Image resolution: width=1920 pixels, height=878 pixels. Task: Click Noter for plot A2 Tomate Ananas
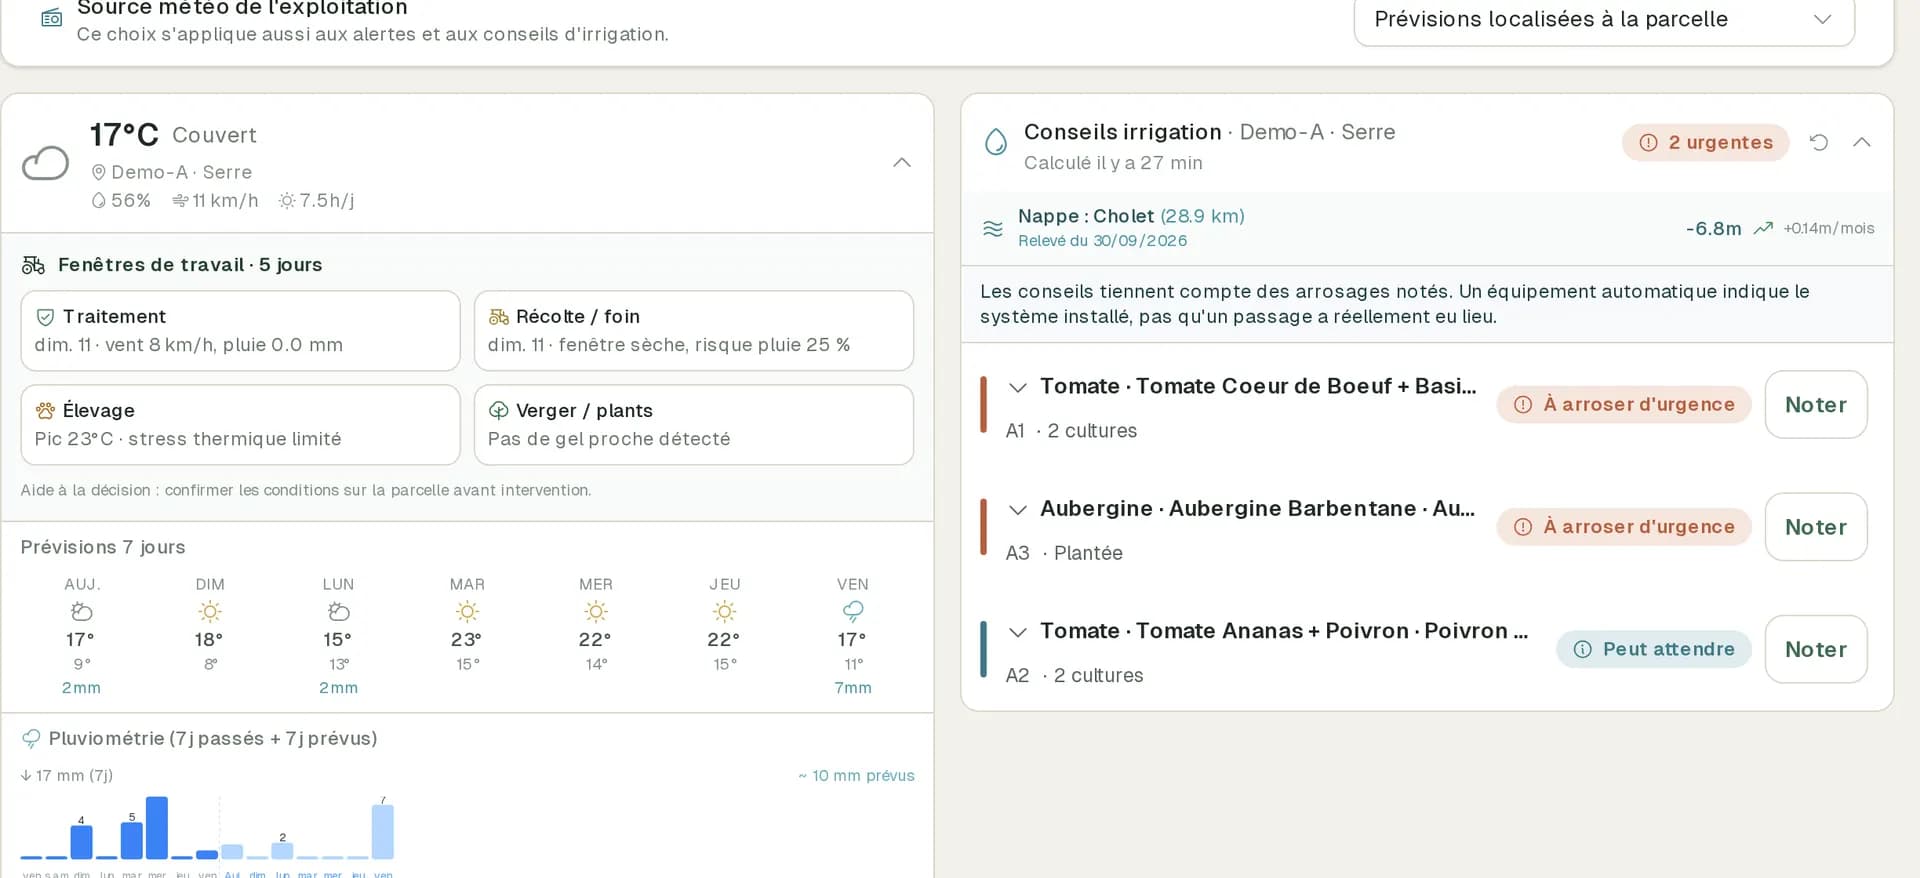[1816, 649]
